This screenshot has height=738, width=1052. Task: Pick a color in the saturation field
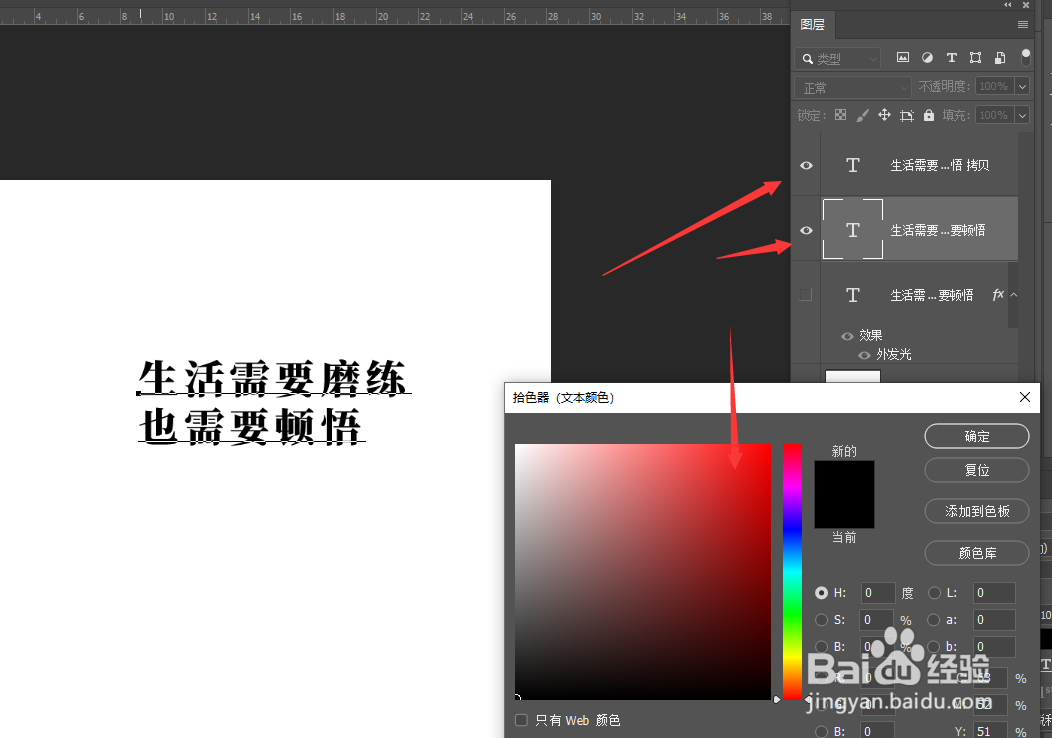coord(643,572)
